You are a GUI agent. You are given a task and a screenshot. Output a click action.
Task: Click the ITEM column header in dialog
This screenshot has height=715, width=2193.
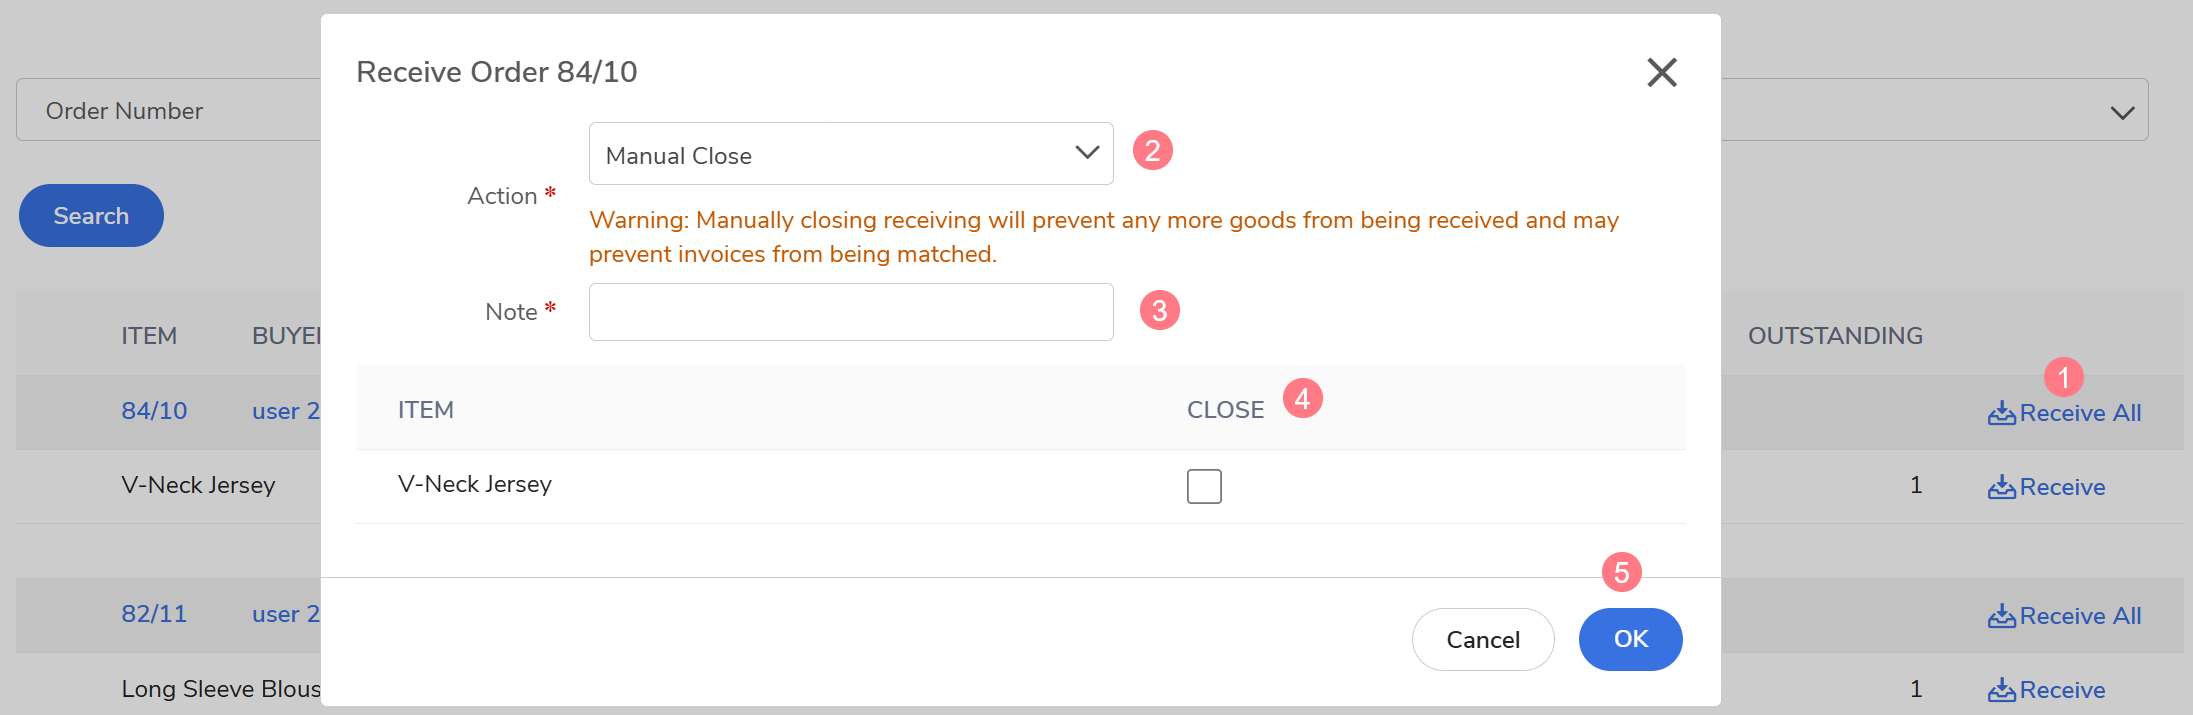426,410
